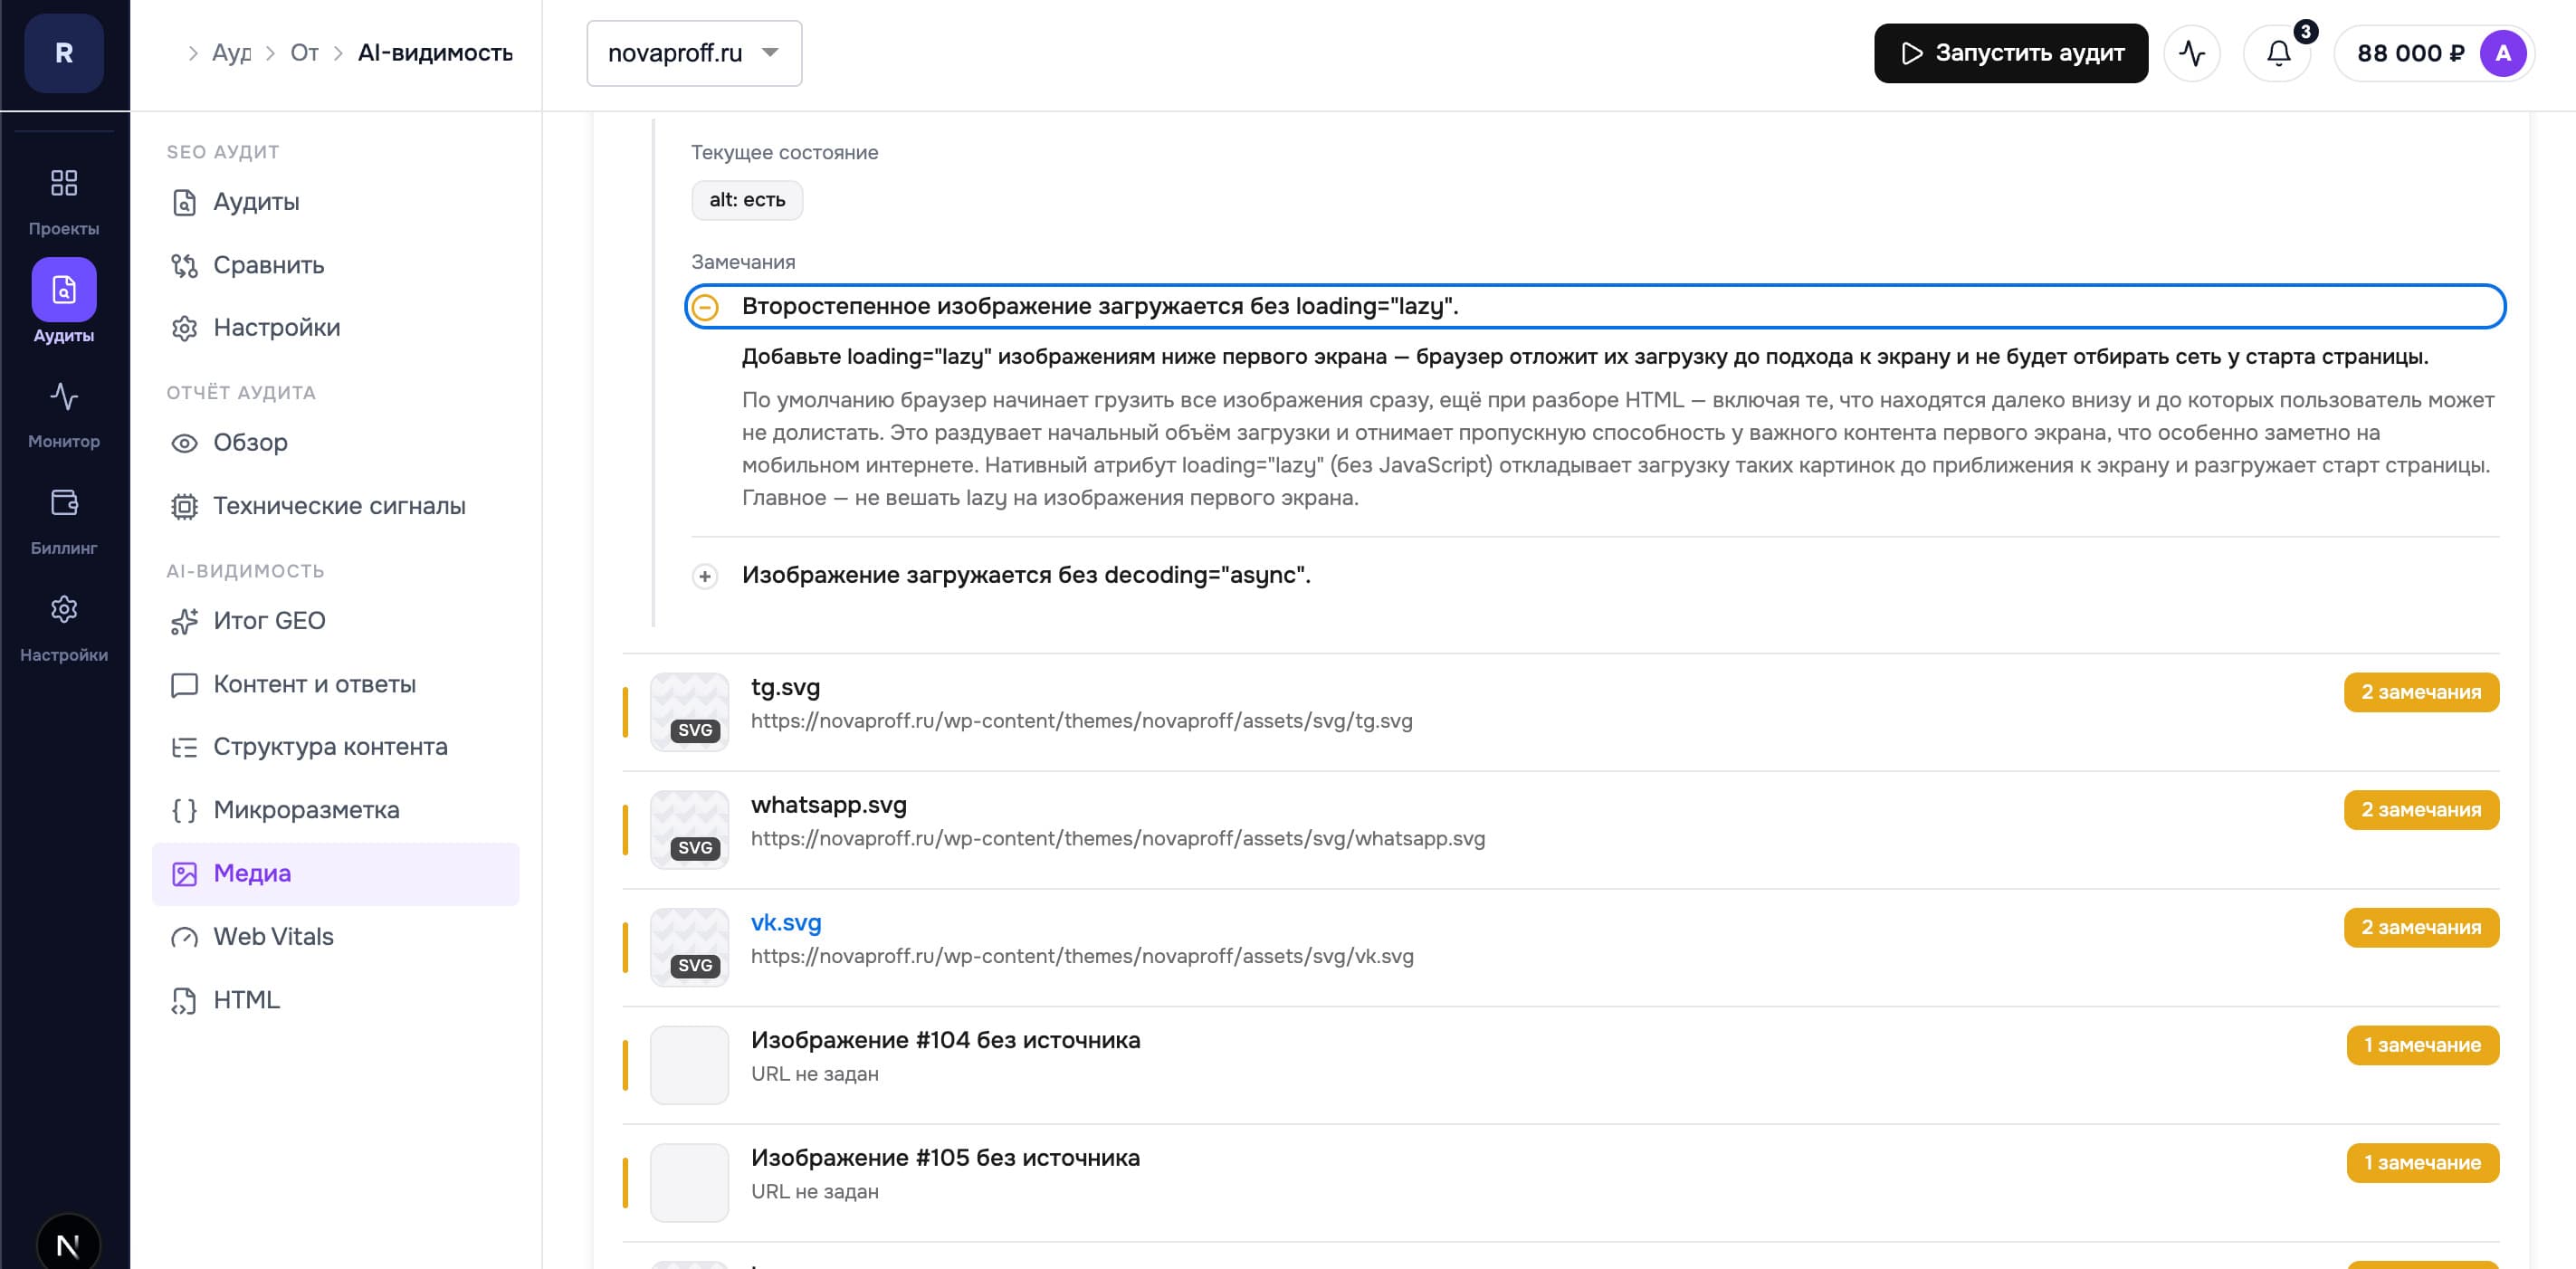Open Монитор in the dark rail
This screenshot has width=2576, height=1269.
click(x=64, y=415)
